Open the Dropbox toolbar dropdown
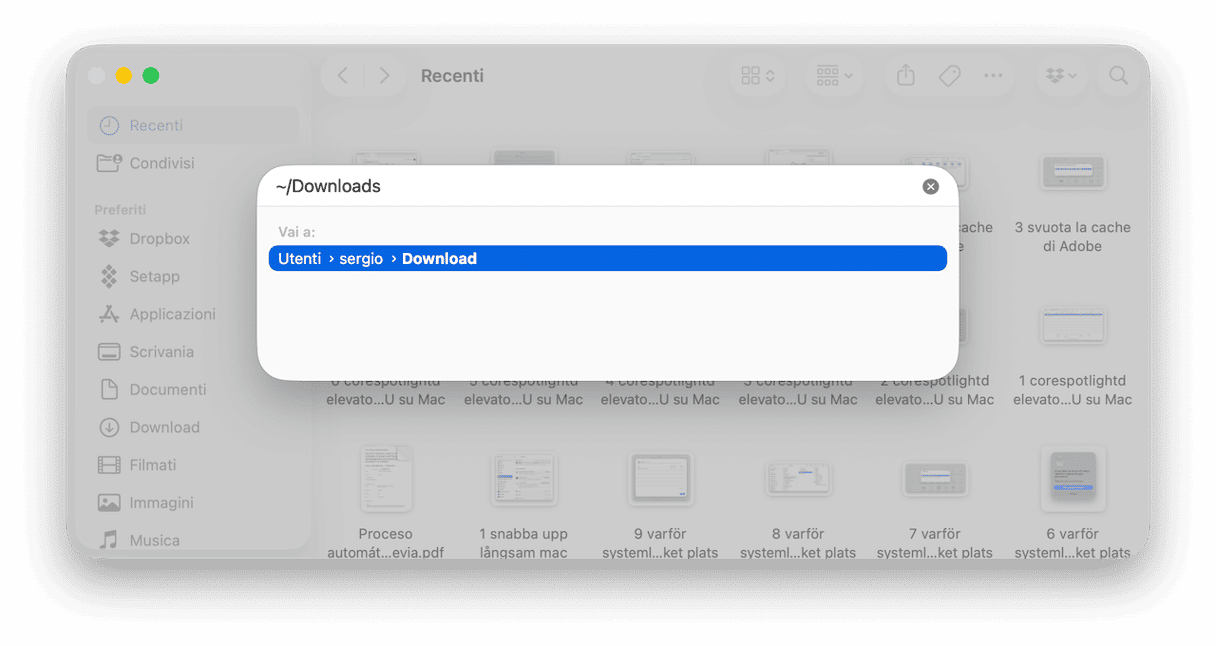 [1061, 76]
